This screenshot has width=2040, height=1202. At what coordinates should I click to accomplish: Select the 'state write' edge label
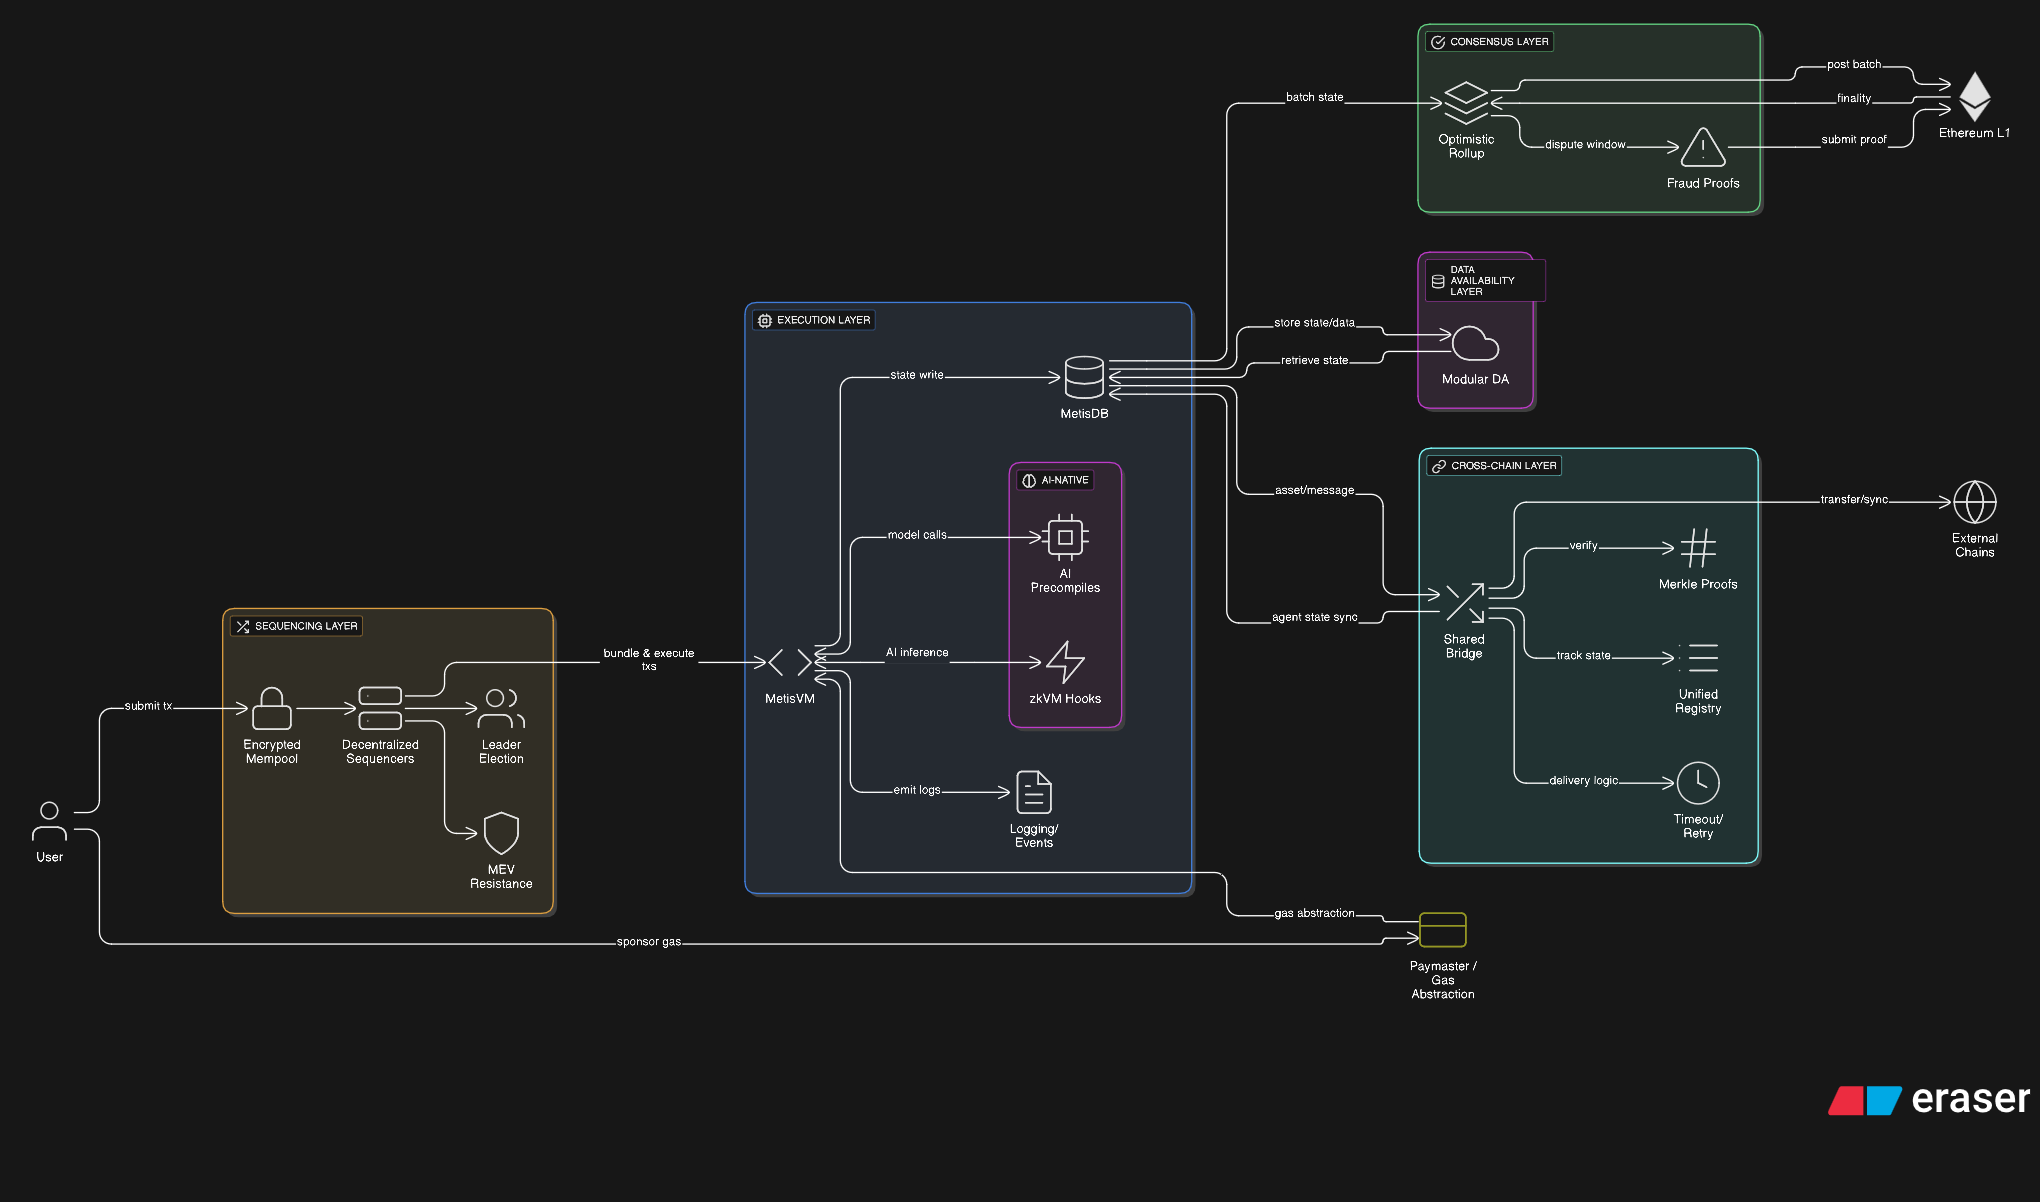917,375
